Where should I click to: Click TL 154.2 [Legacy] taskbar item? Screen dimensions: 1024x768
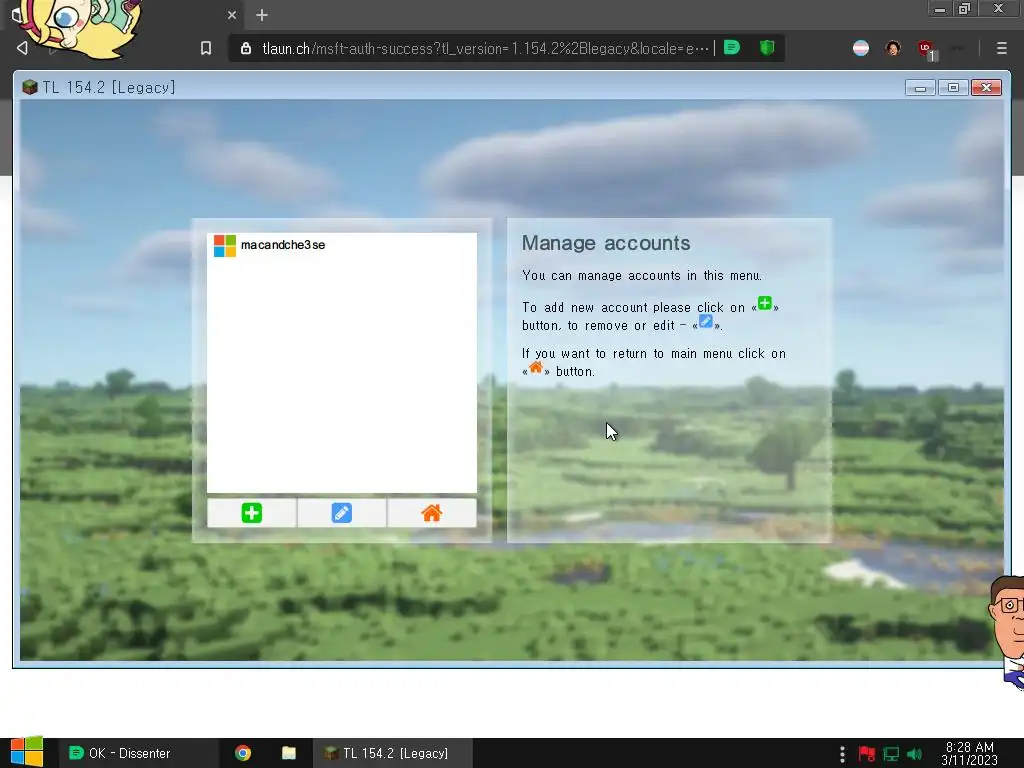coord(391,753)
